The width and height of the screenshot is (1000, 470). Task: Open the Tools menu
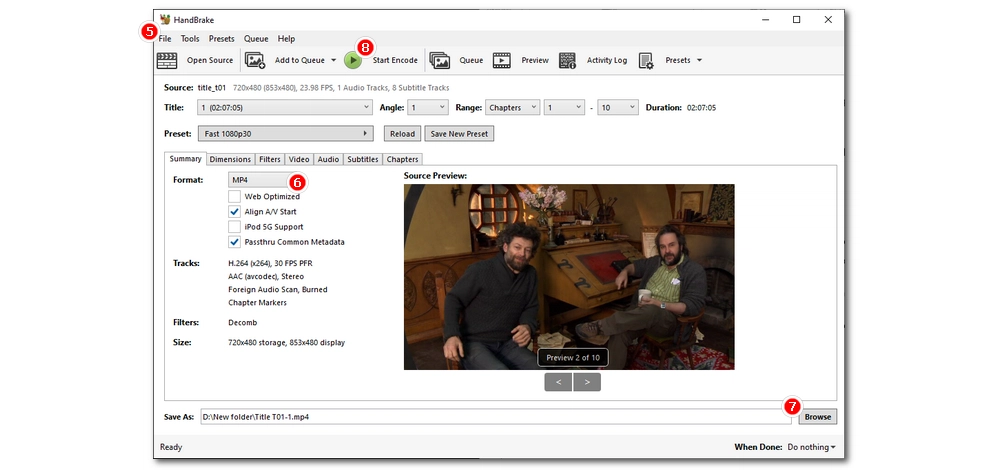coord(190,39)
